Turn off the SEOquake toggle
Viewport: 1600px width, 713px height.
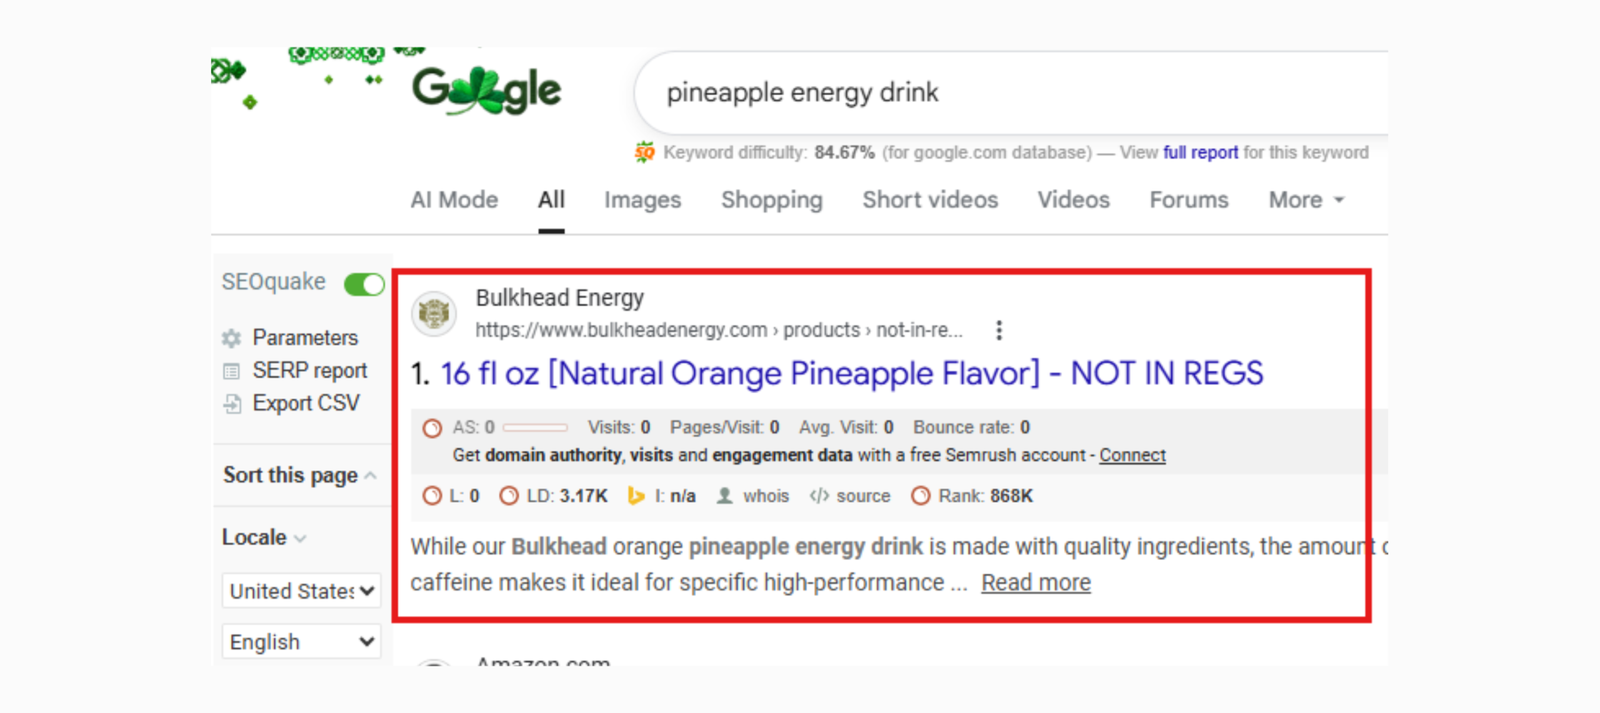[364, 284]
